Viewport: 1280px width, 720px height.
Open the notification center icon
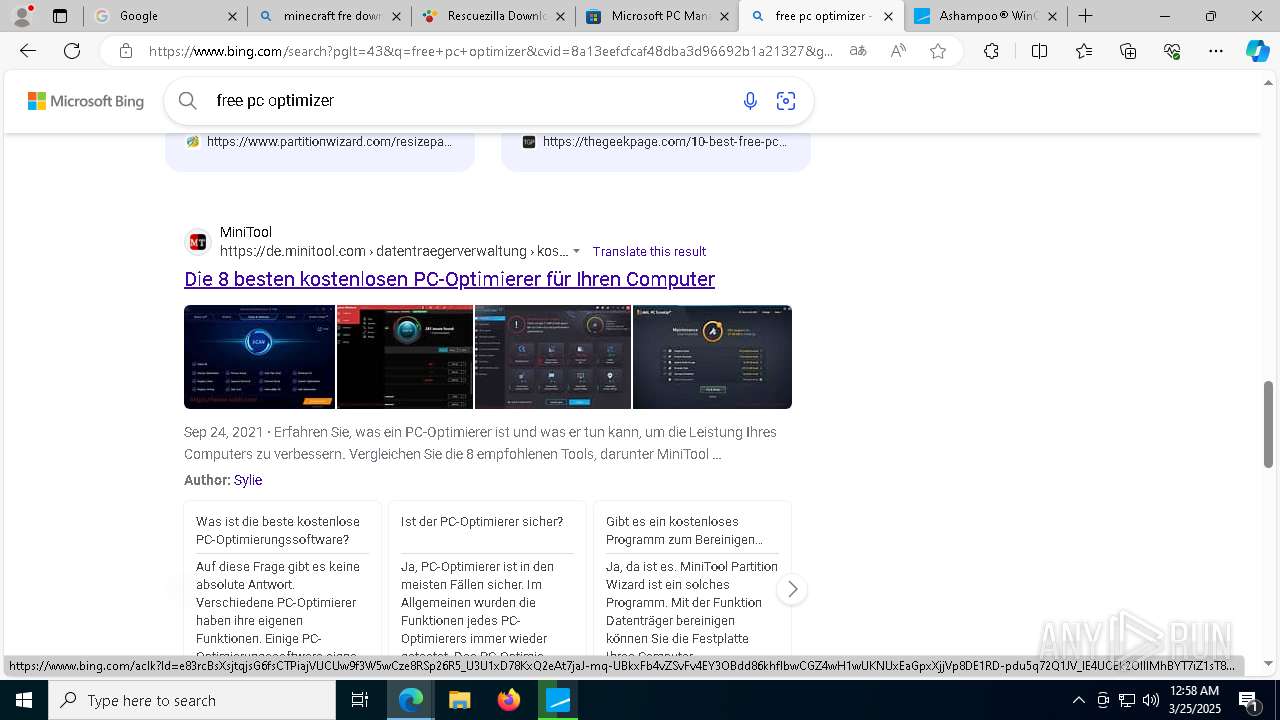[1250, 701]
